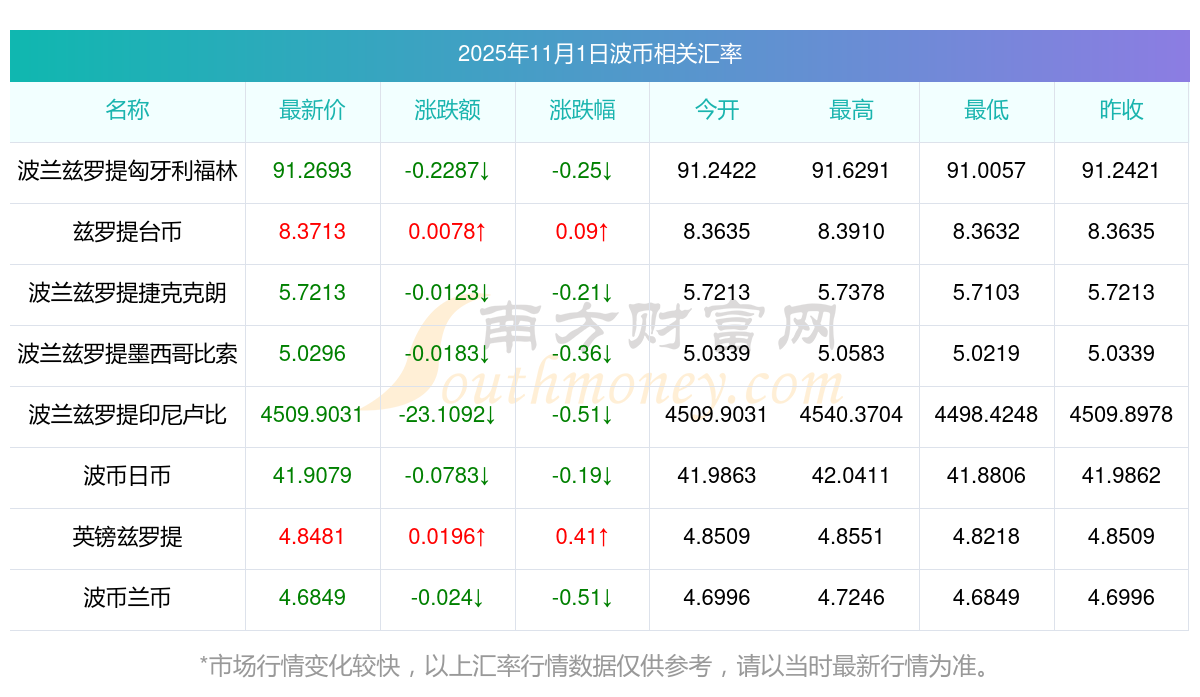The width and height of the screenshot is (1200, 697).
Task: Select the red value 8.3713
Action: (x=312, y=232)
